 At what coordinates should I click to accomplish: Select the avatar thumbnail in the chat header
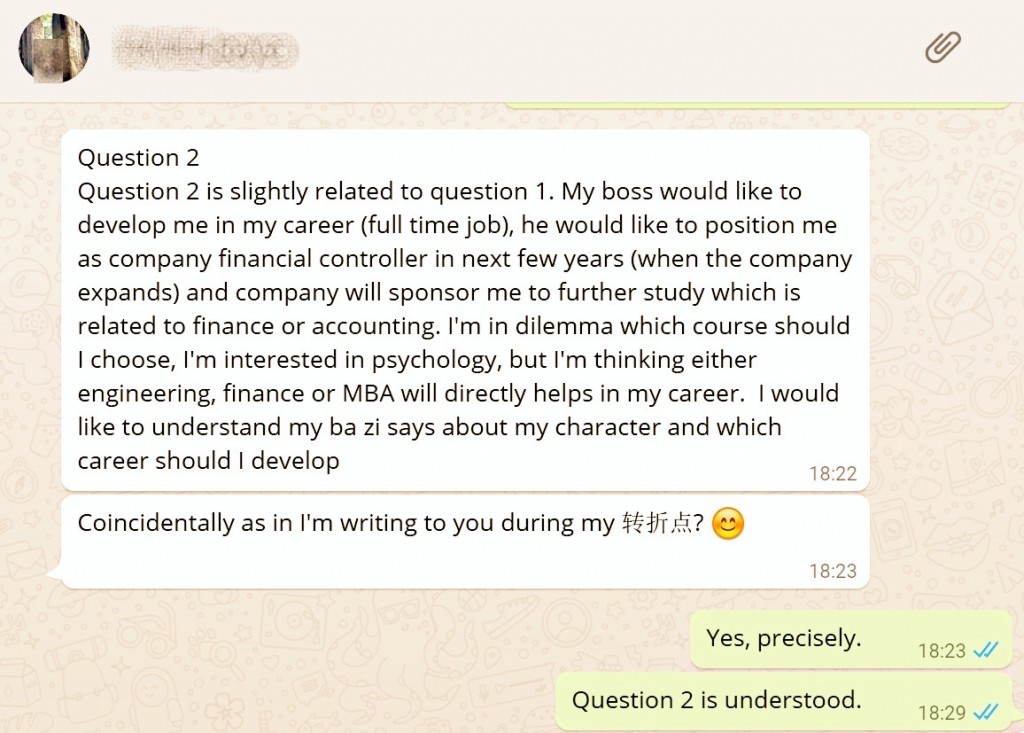[52, 47]
